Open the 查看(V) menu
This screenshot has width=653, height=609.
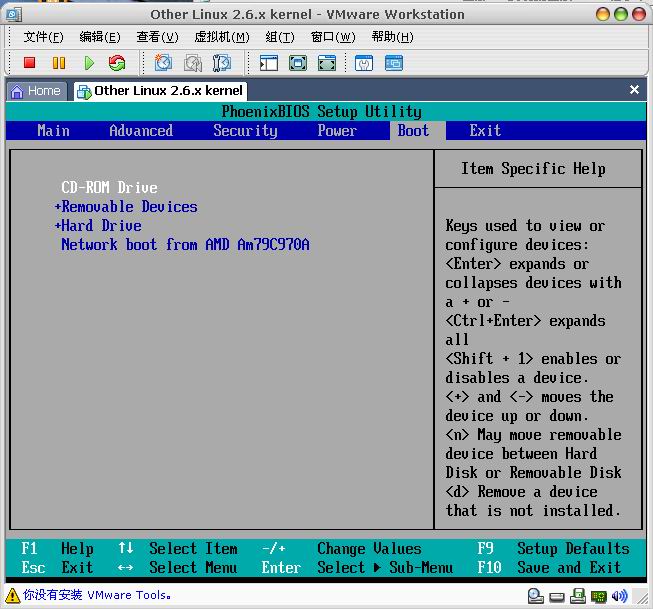pos(157,37)
